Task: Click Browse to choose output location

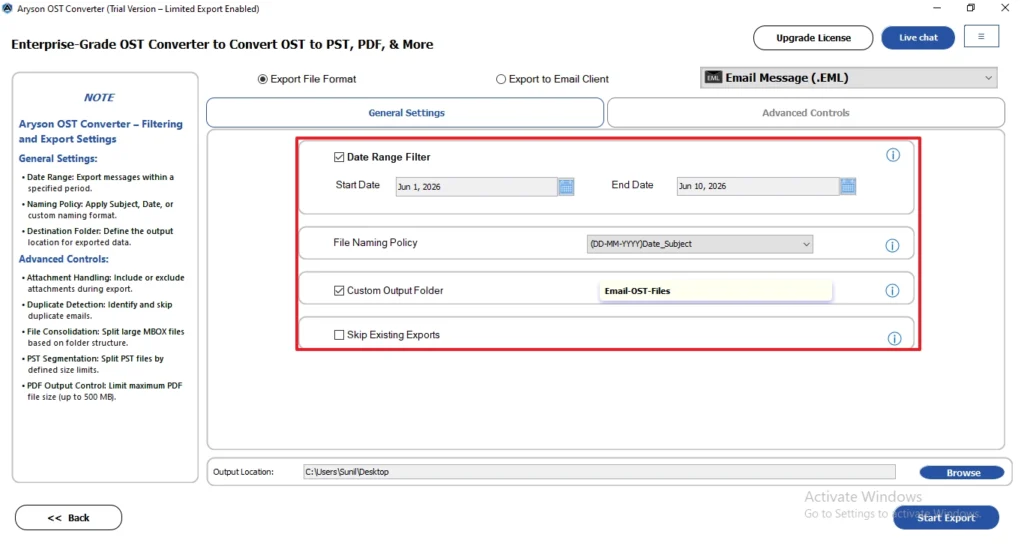Action: (x=962, y=473)
